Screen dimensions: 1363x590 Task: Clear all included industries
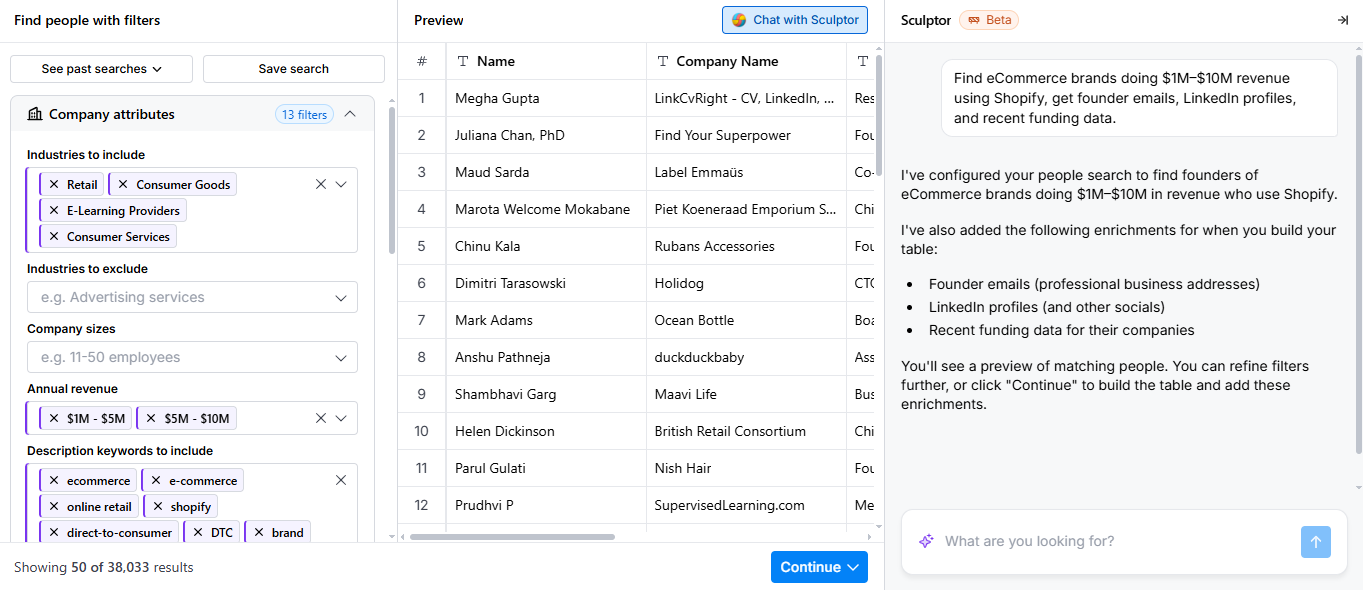(x=321, y=185)
